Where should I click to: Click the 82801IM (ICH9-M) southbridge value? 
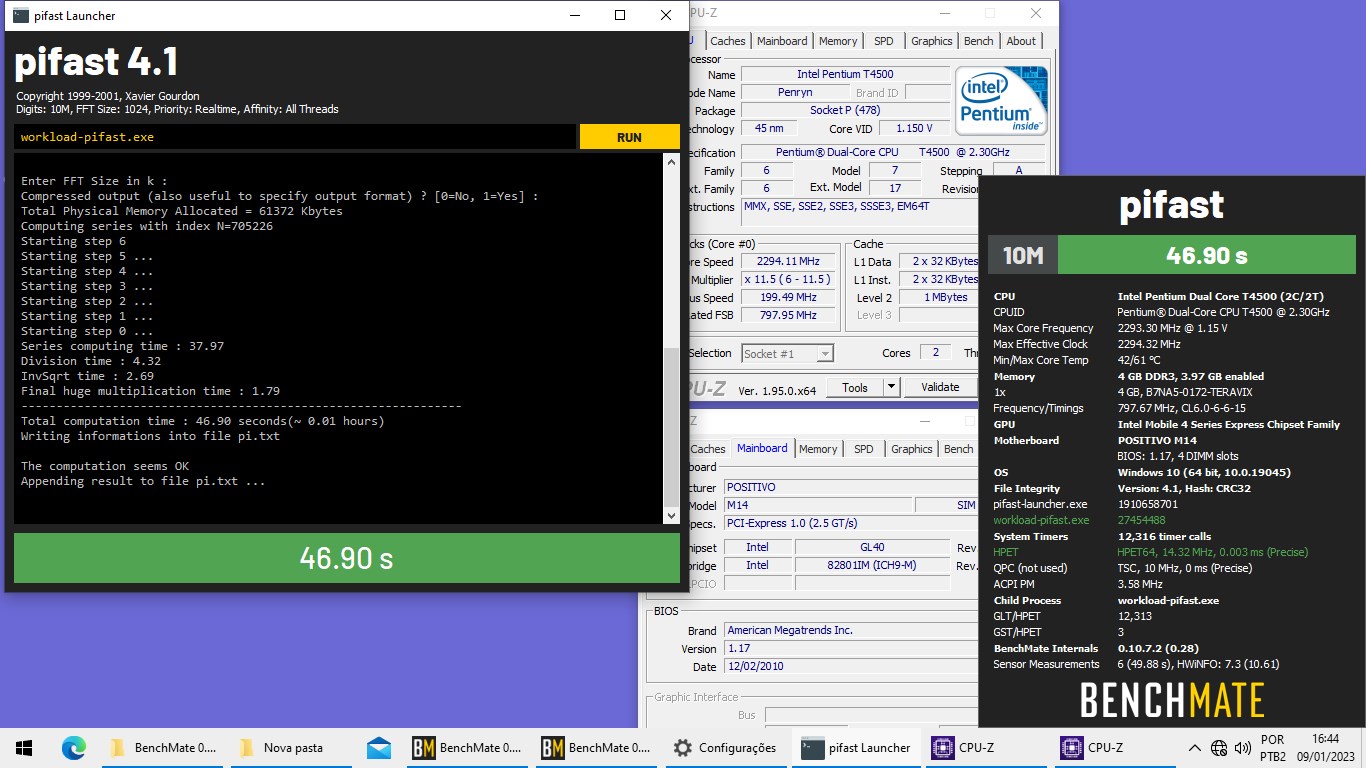(x=871, y=565)
